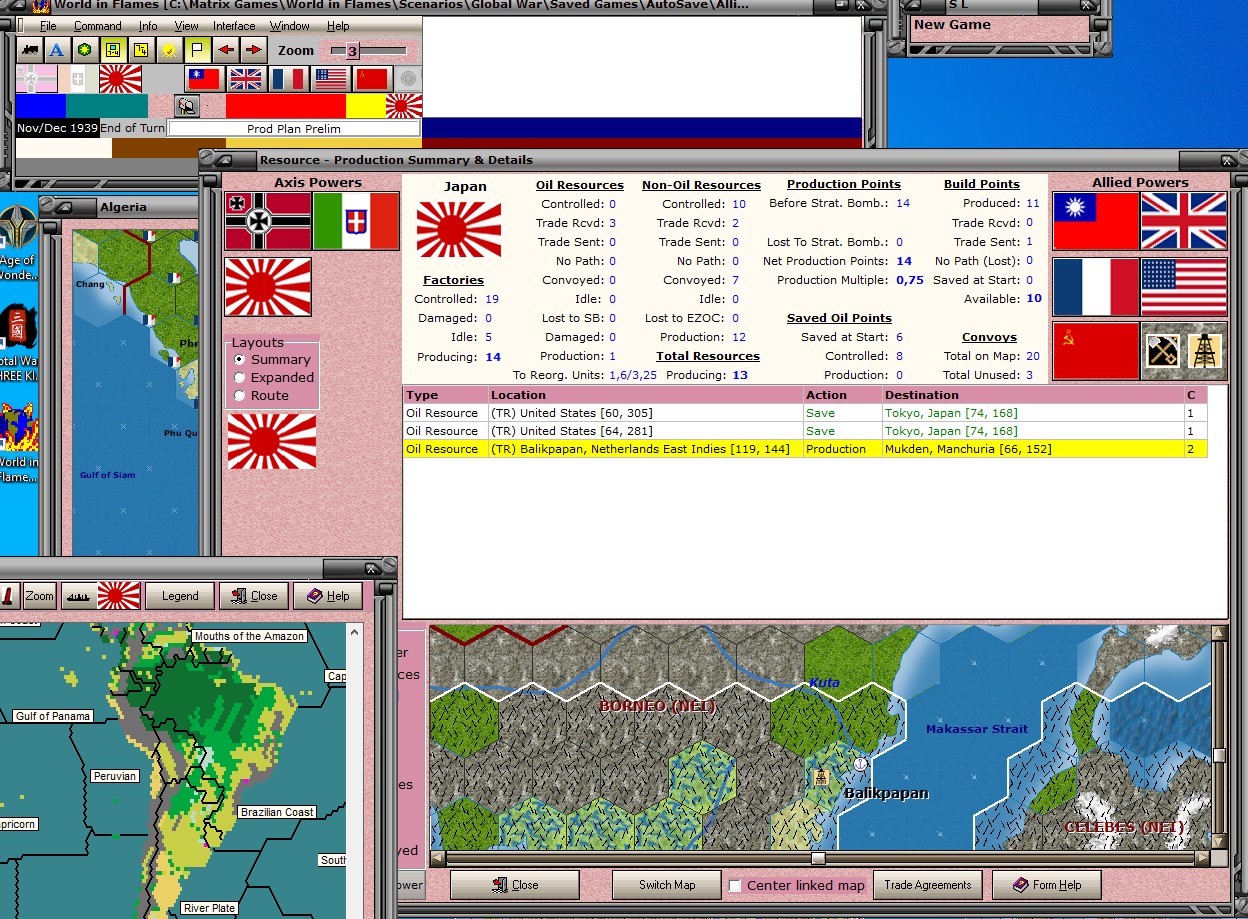Click the Japan flag below Layouts panel
This screenshot has height=919, width=1248.
coord(272,441)
